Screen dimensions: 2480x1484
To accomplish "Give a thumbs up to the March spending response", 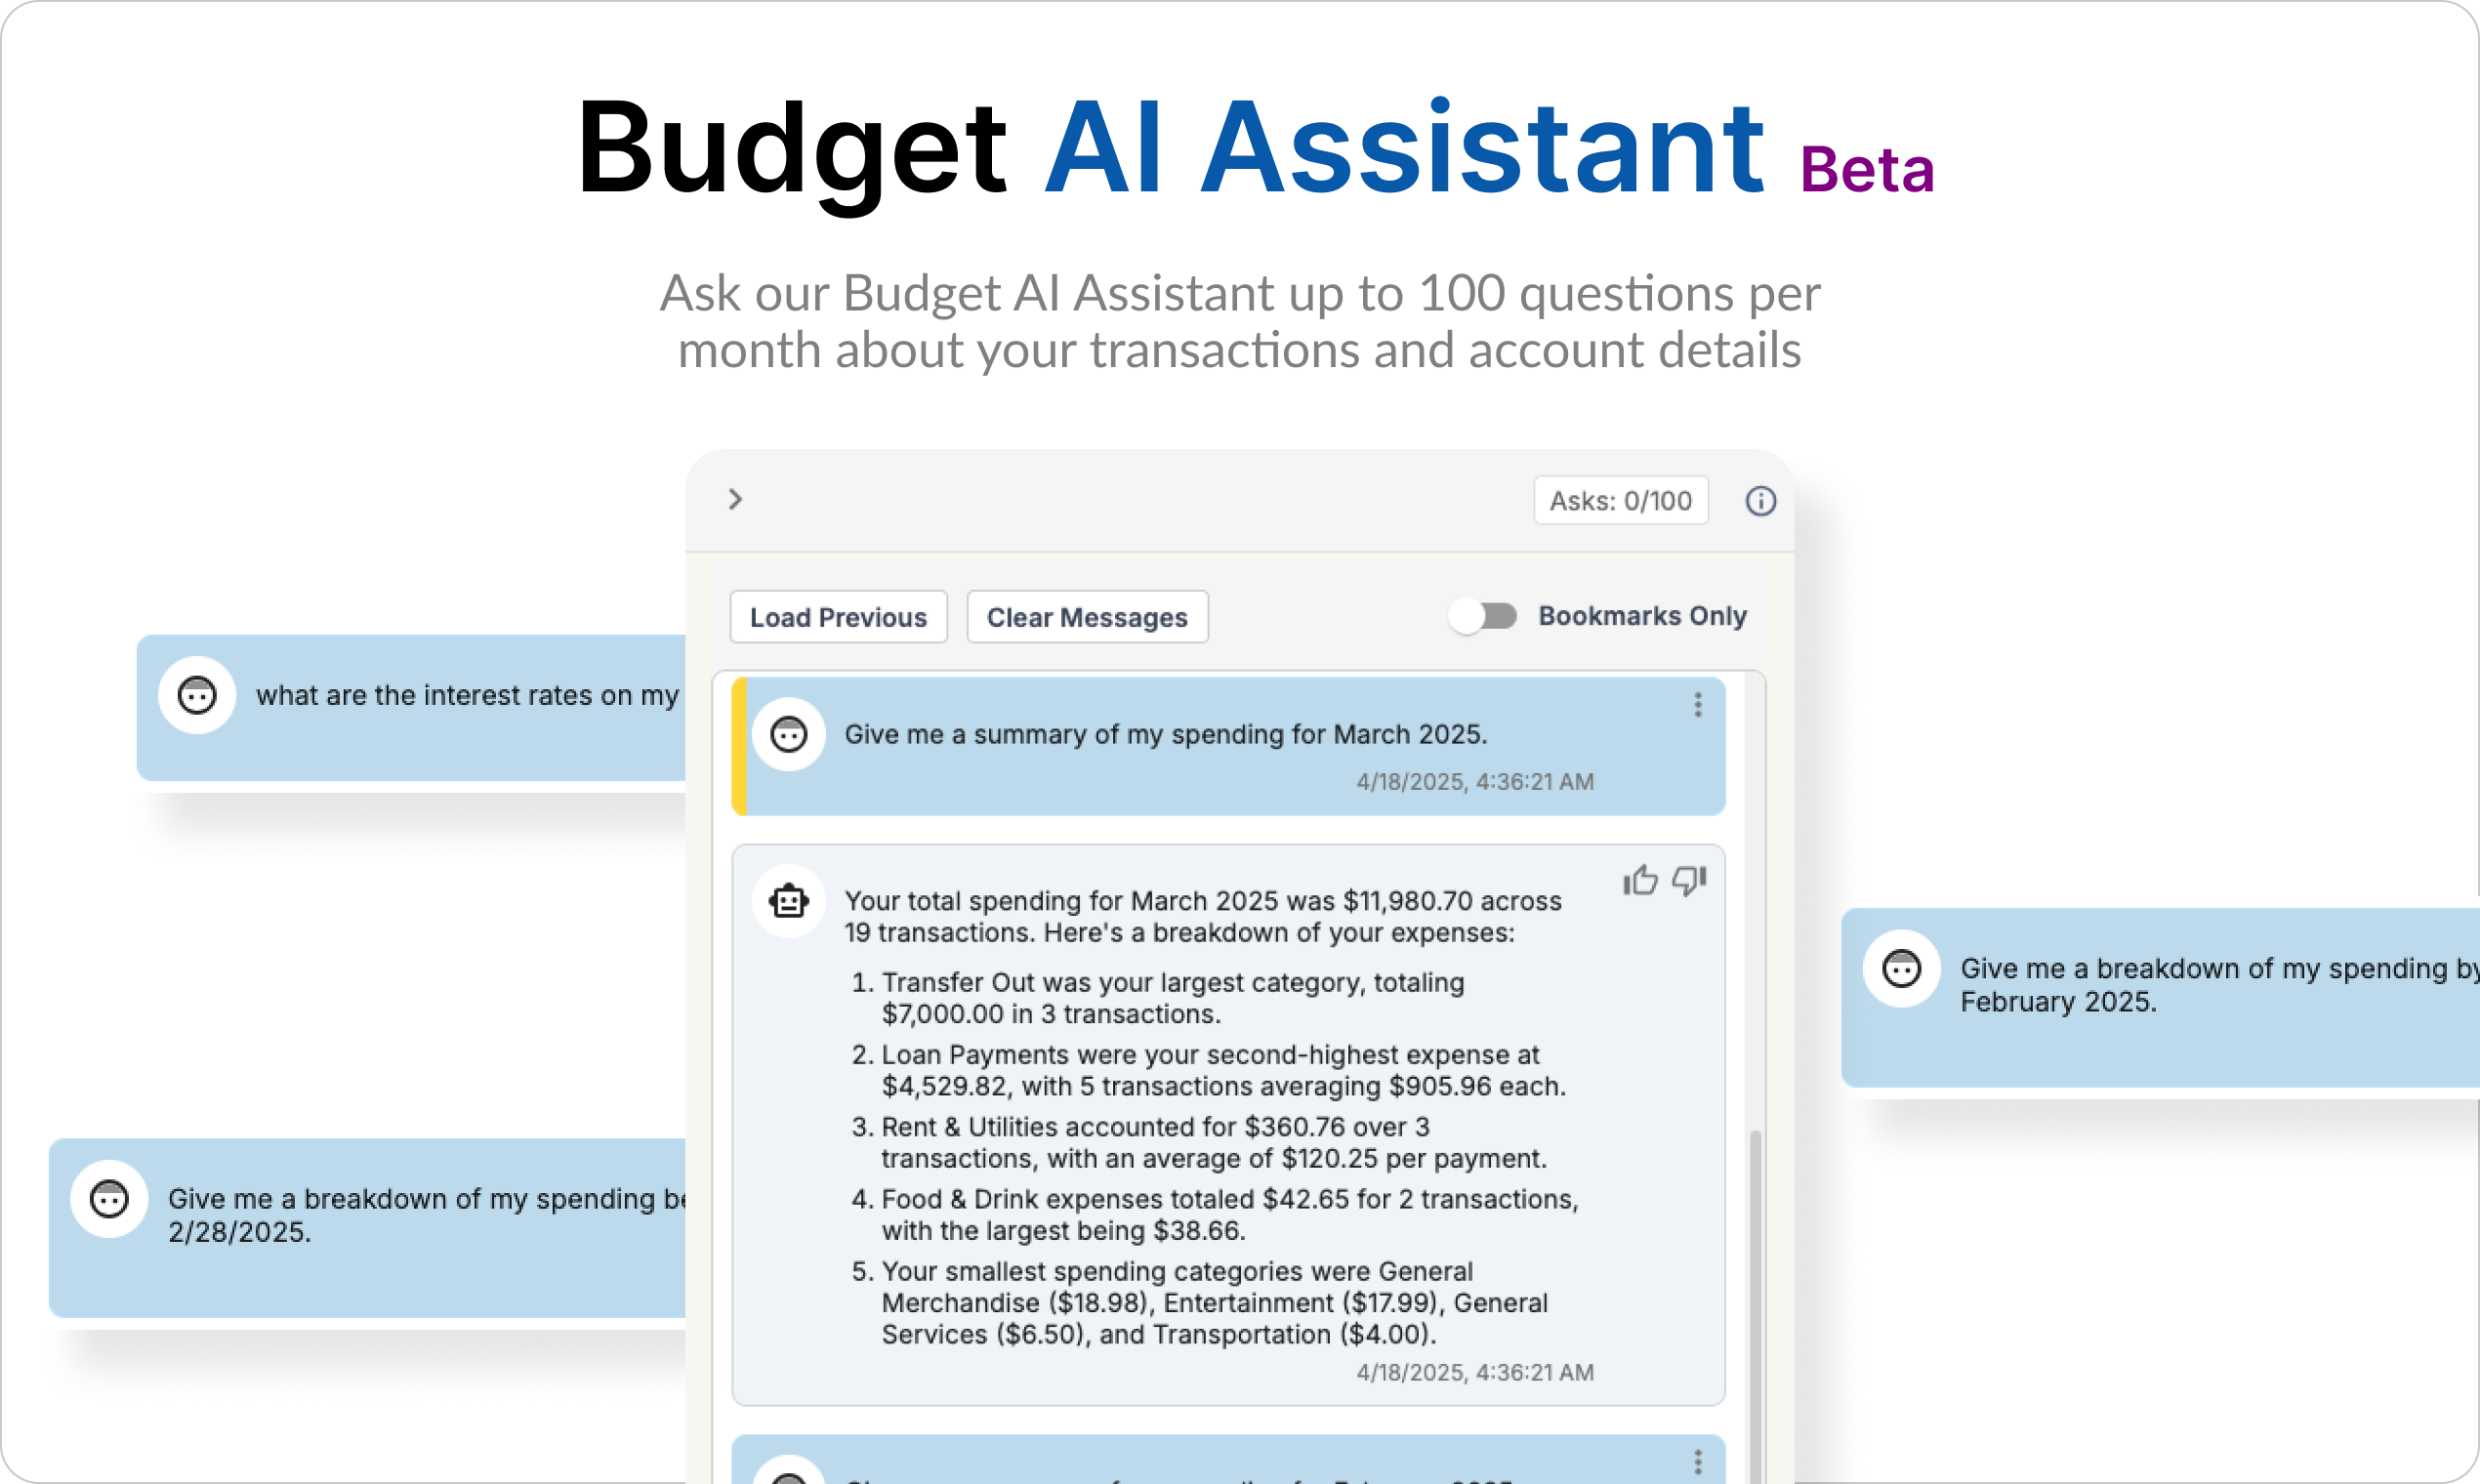I will coord(1640,880).
